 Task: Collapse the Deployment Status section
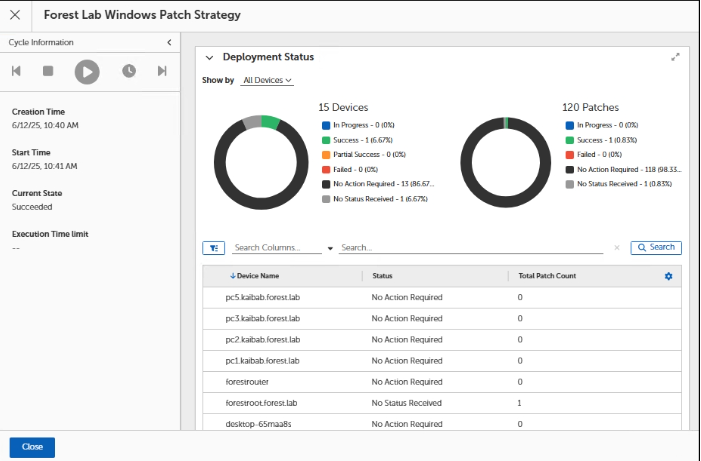(209, 58)
